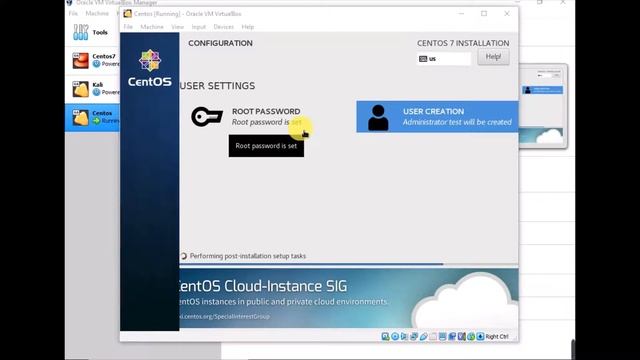Click the 'CentOS Cloud-Instance SIG' banner heading

(x=263, y=286)
